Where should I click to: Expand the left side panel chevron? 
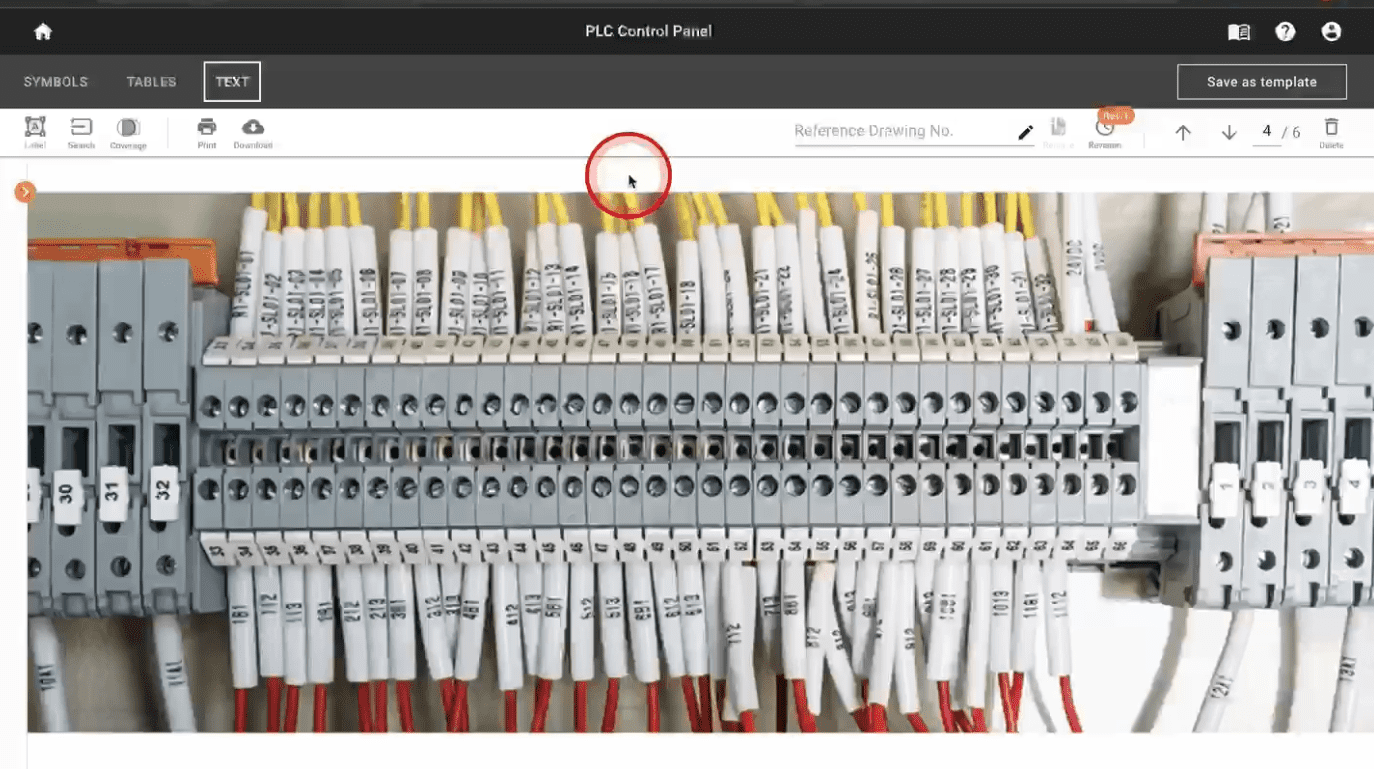(x=25, y=191)
